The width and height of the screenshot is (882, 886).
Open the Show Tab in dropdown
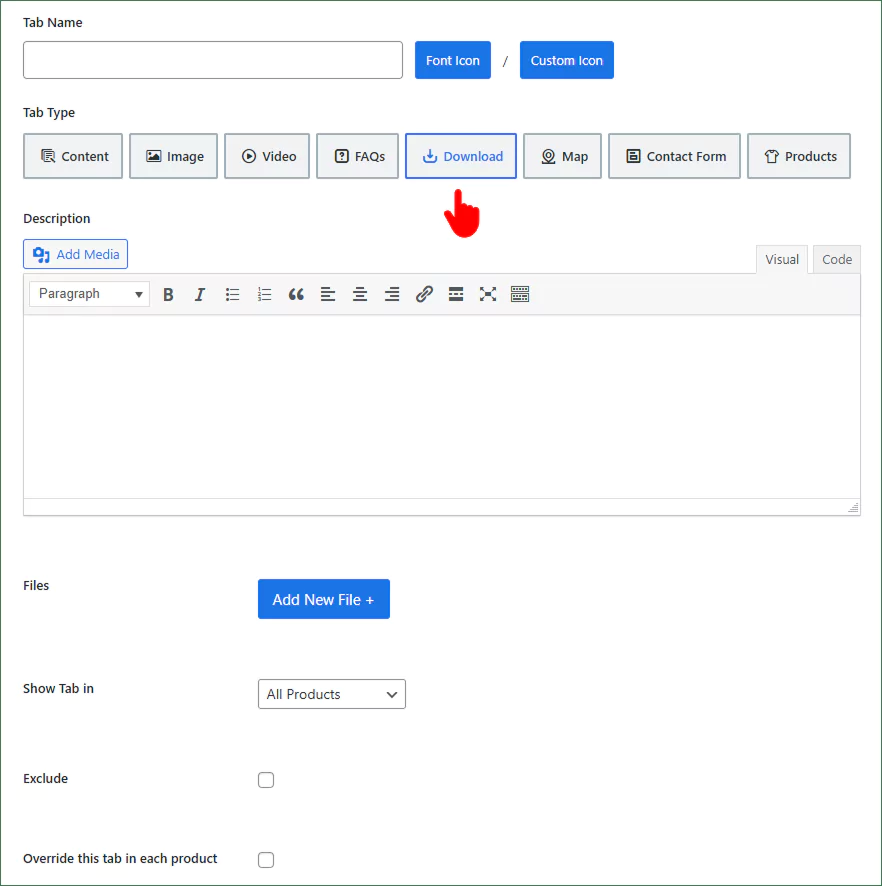[x=332, y=694]
